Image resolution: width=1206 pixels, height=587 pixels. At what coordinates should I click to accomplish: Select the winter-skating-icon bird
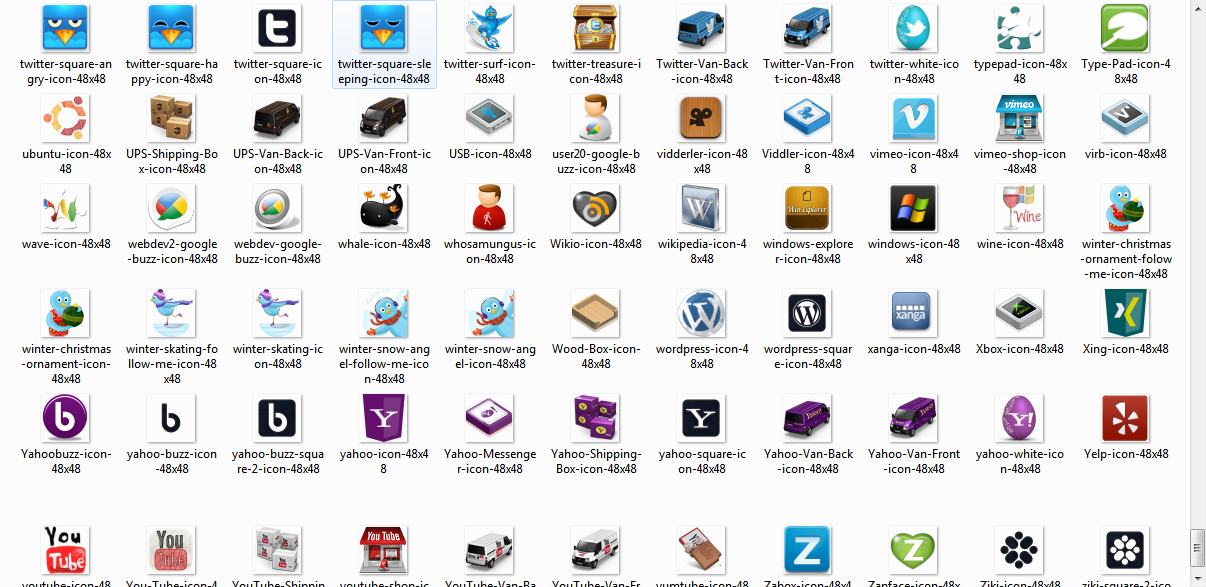278,314
